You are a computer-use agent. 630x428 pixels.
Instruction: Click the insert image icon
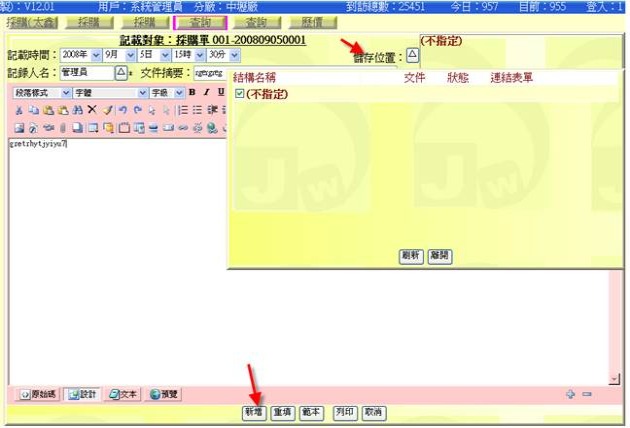(20, 128)
